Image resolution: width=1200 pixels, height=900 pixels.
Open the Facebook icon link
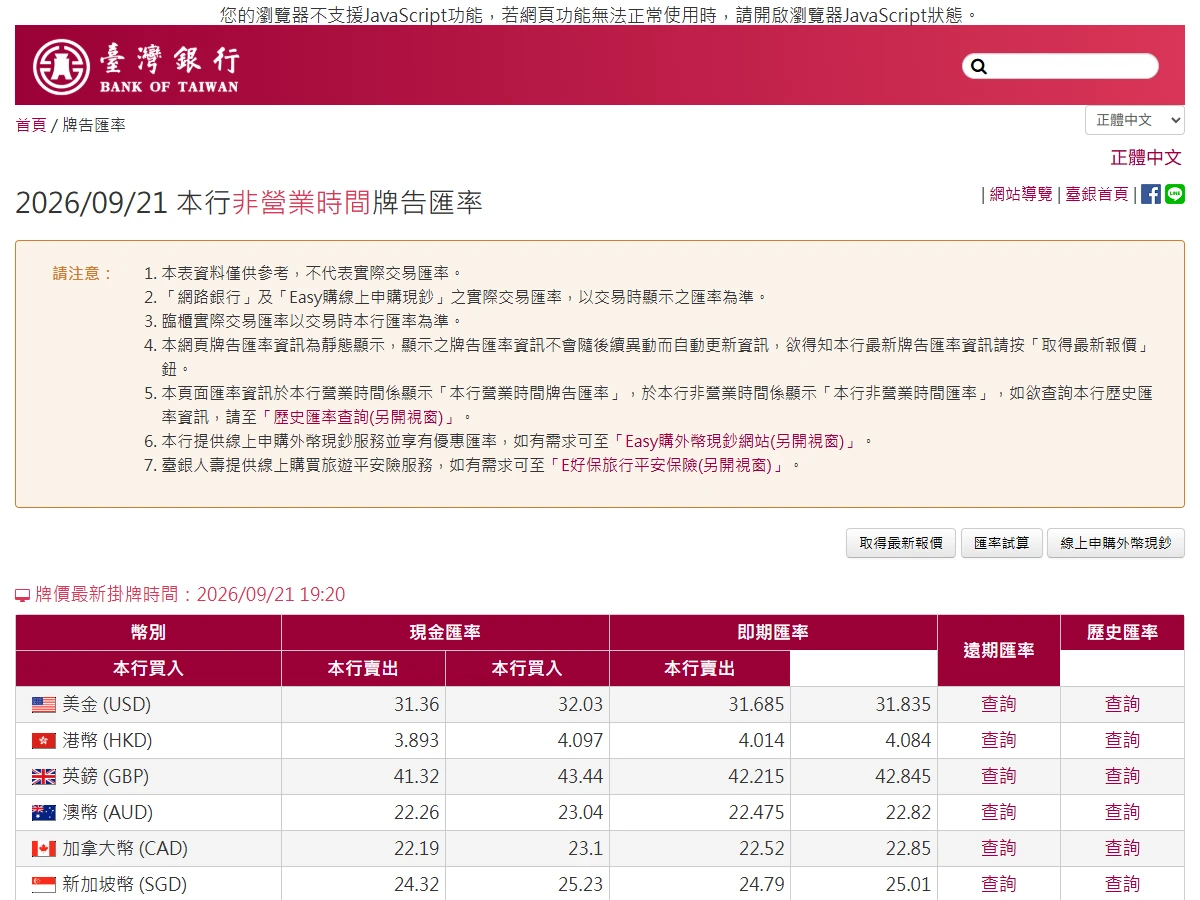click(x=1151, y=194)
